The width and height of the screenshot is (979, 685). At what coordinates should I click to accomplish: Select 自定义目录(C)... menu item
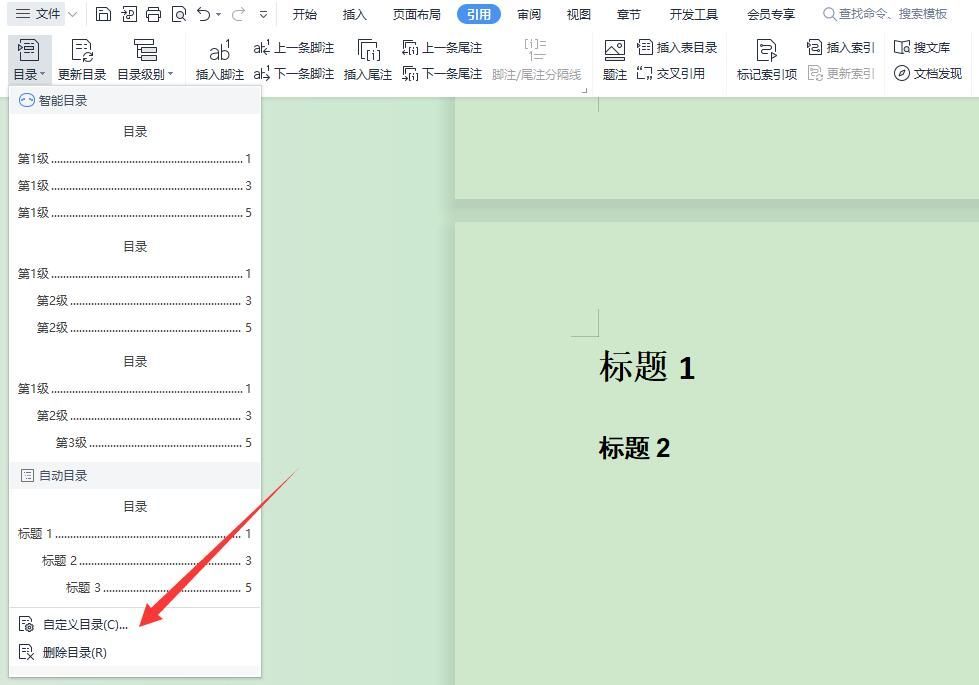(135, 624)
